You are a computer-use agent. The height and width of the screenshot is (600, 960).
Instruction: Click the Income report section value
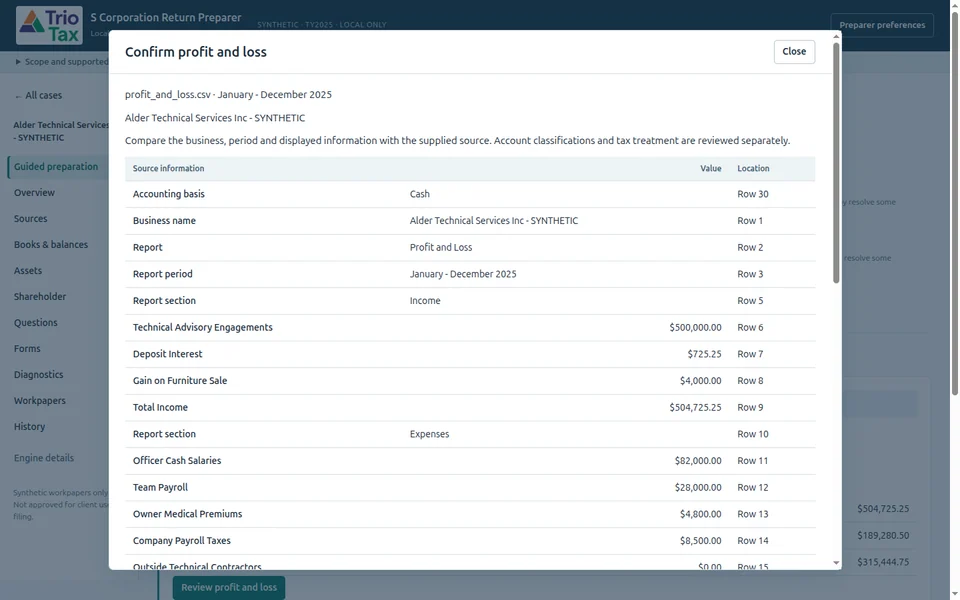click(x=425, y=301)
